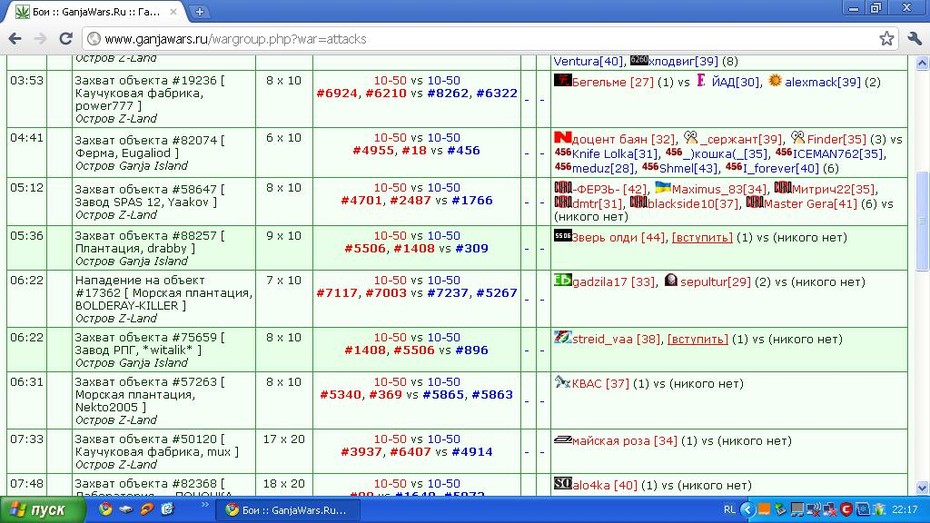Click syndicate icon next to Бегельме
The height and width of the screenshot is (523, 930).
pyautogui.click(x=562, y=81)
